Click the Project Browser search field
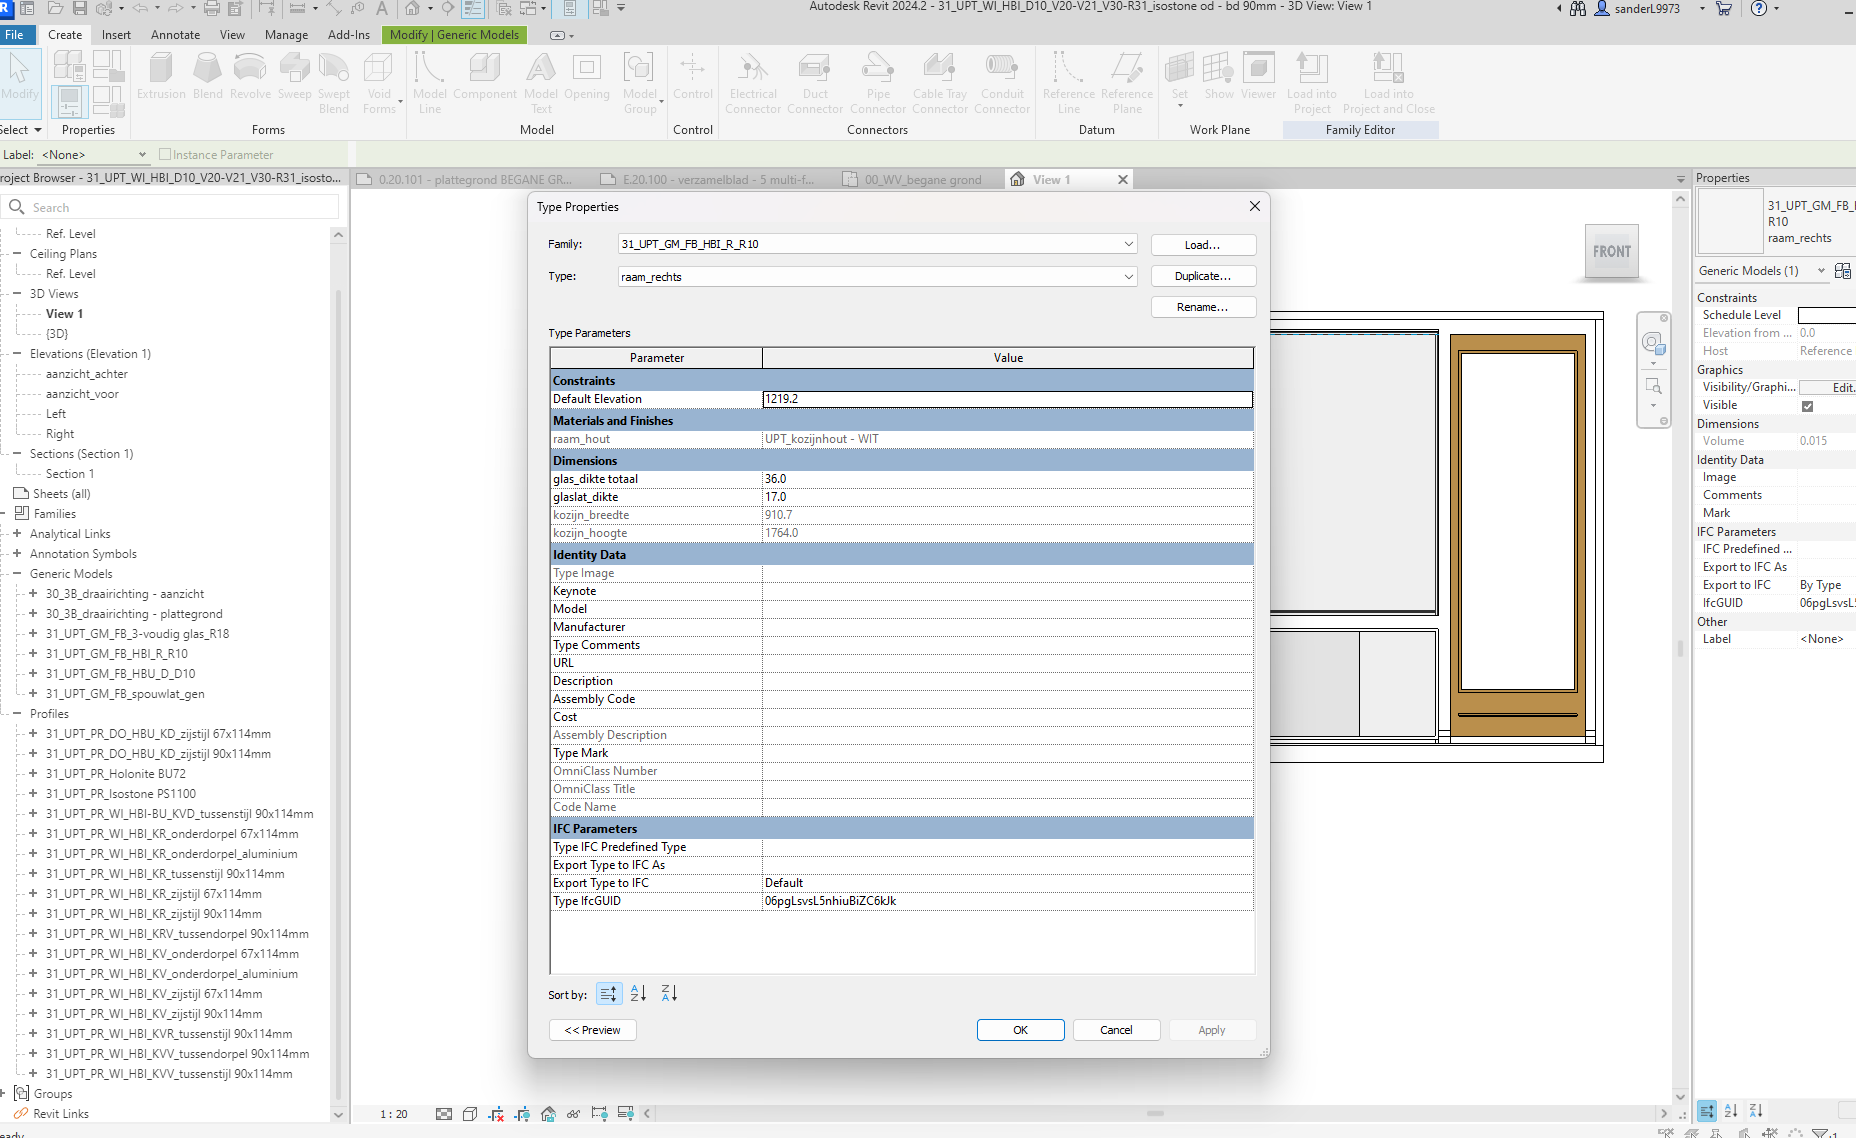The height and width of the screenshot is (1138, 1856). click(170, 207)
